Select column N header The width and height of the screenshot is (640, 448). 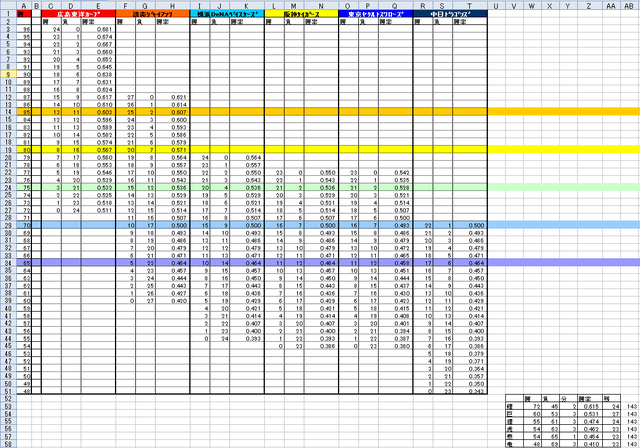[321, 6]
